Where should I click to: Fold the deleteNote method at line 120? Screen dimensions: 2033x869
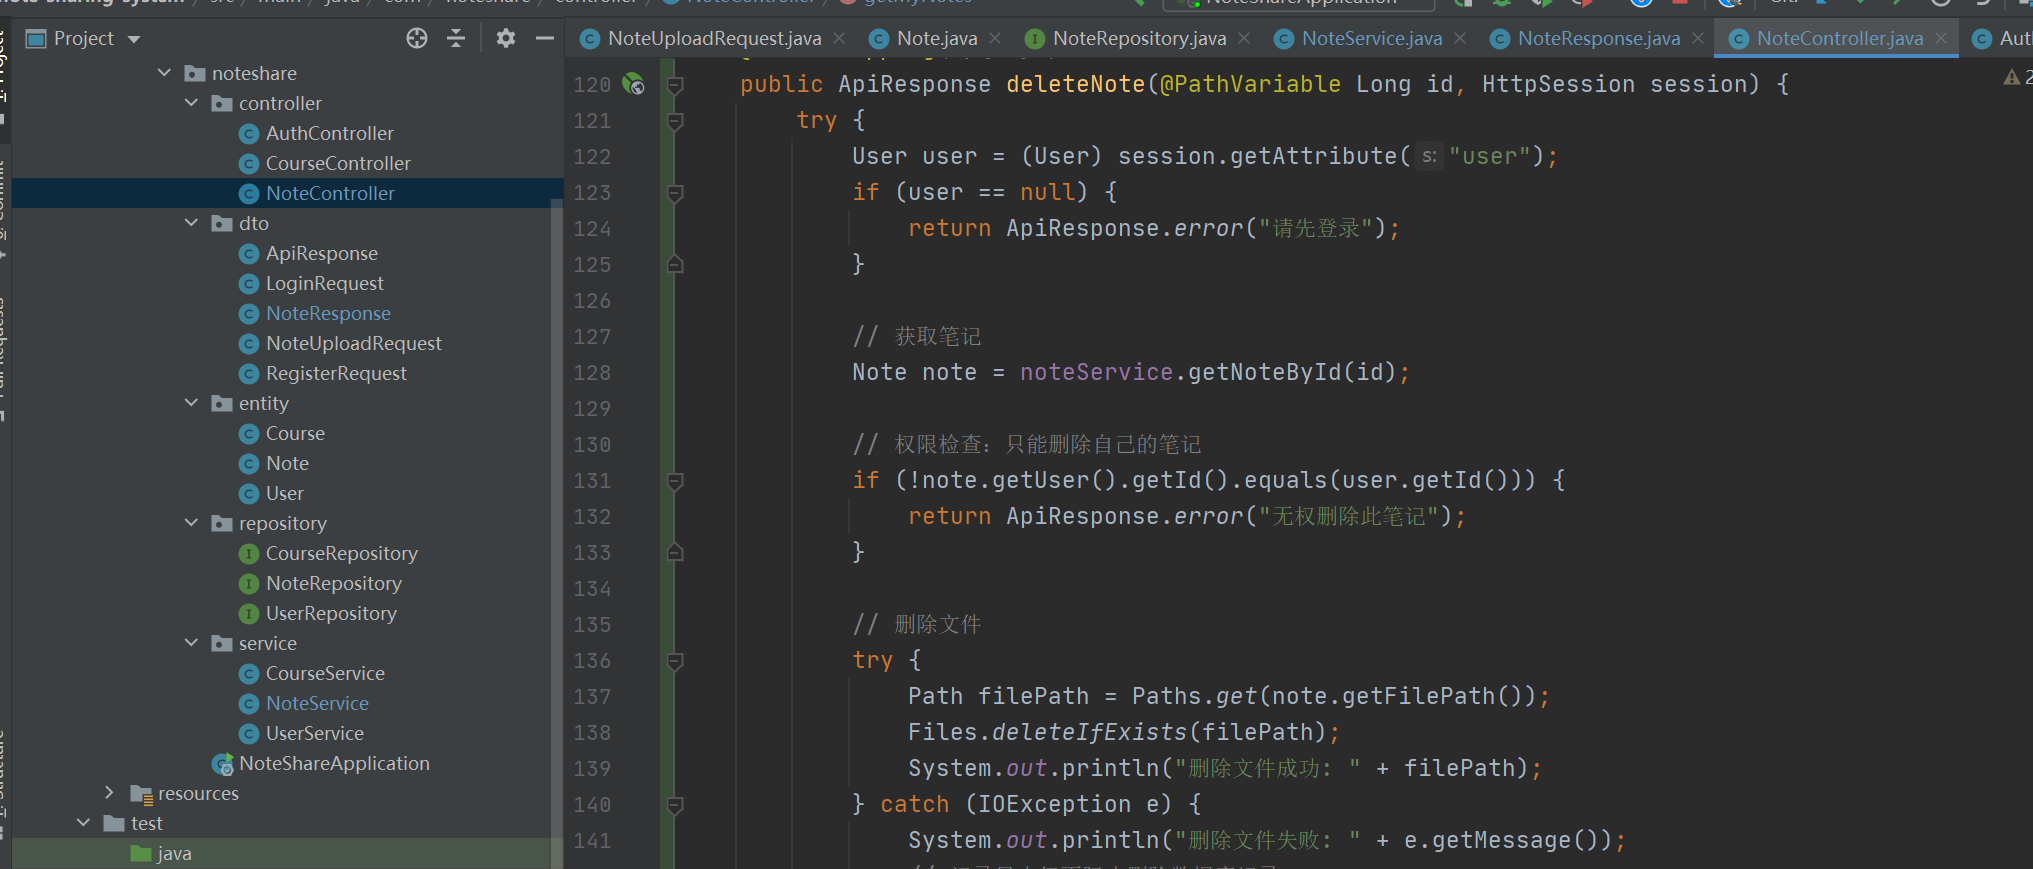675,85
